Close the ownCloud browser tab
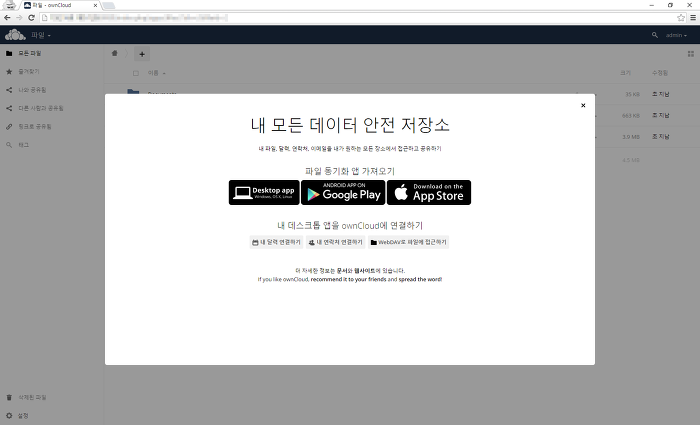 pos(95,5)
